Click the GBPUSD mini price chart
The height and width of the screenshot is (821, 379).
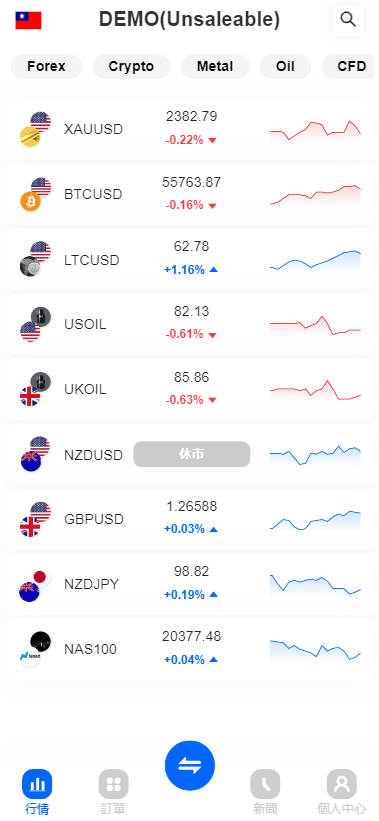click(x=316, y=520)
